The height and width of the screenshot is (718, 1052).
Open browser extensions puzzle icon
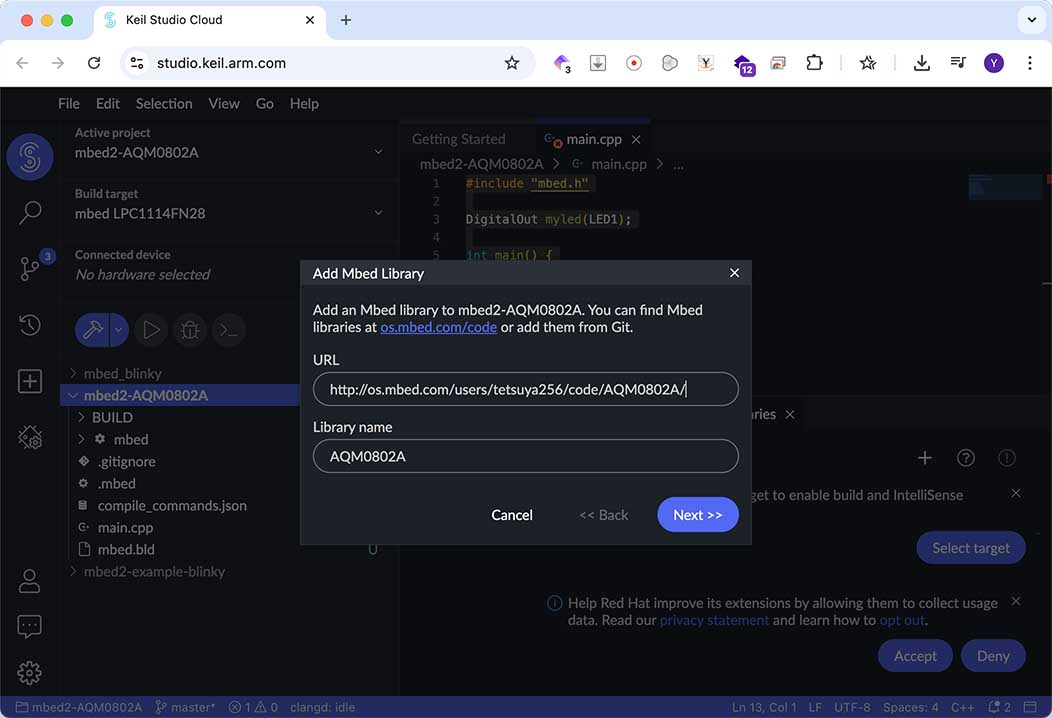pyautogui.click(x=814, y=62)
